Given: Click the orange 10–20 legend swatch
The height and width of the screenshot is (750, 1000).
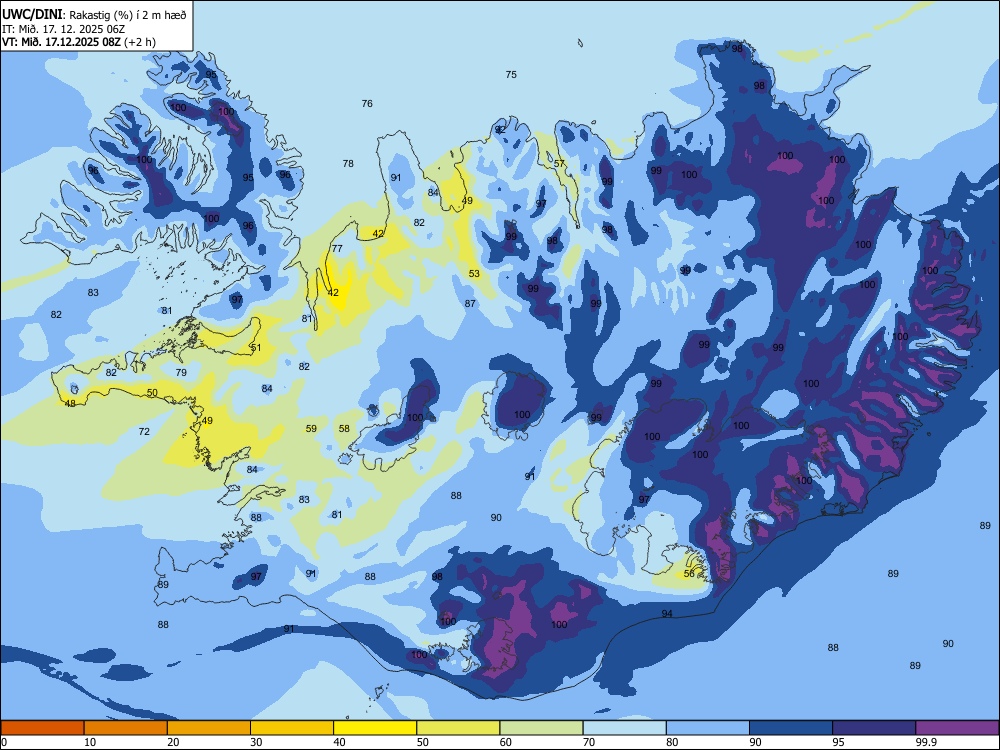Looking at the screenshot, I should [126, 728].
